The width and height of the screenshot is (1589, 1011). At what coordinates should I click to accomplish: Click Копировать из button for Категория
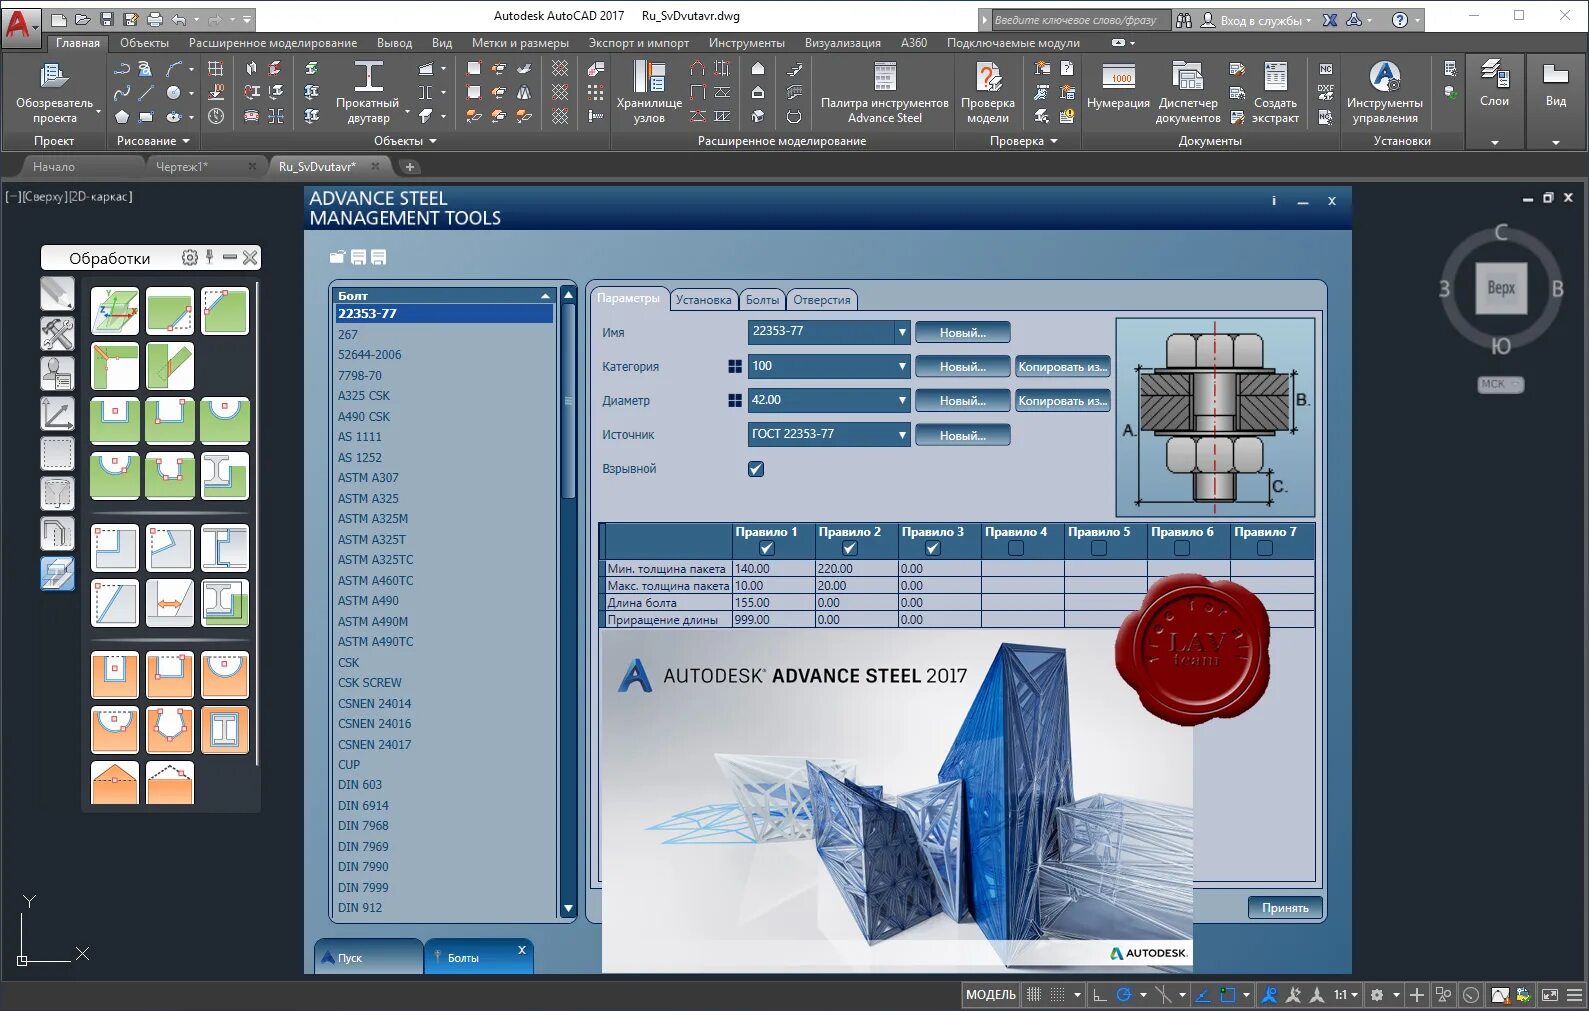tap(1062, 367)
